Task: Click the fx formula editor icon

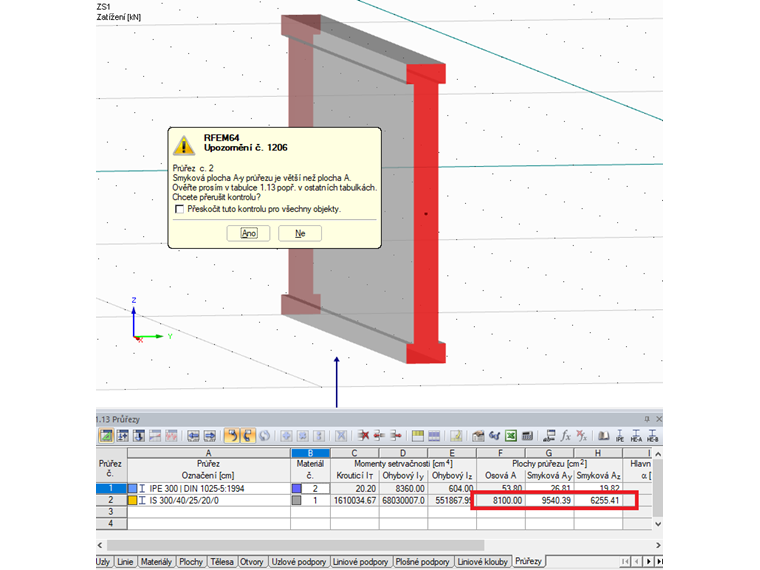Action: (566, 436)
